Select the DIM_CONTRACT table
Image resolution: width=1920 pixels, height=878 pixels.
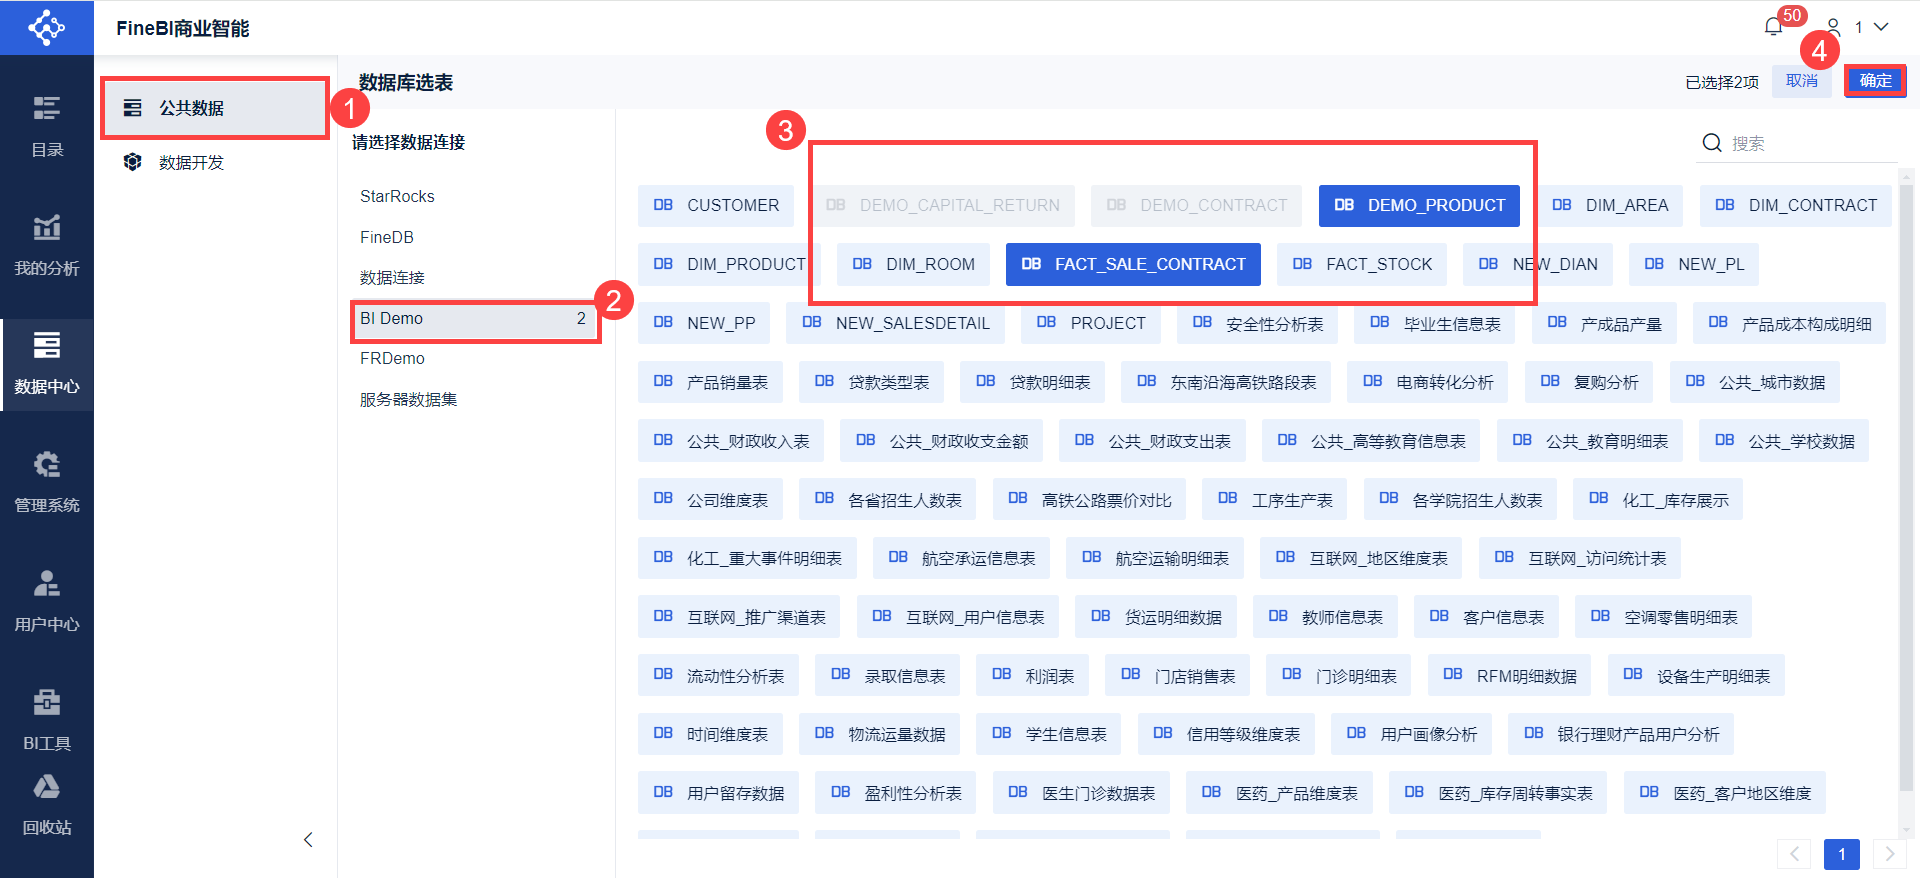tap(1796, 205)
